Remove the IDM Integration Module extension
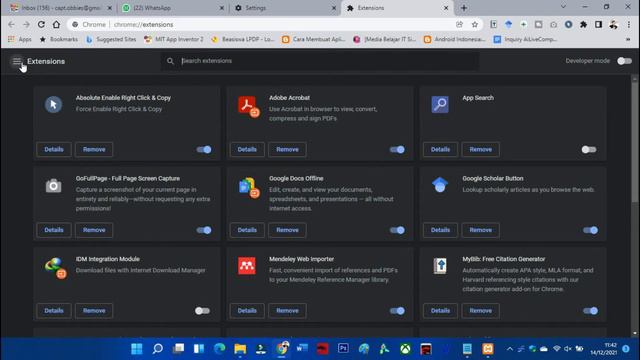This screenshot has width=640, height=360. pyautogui.click(x=94, y=311)
